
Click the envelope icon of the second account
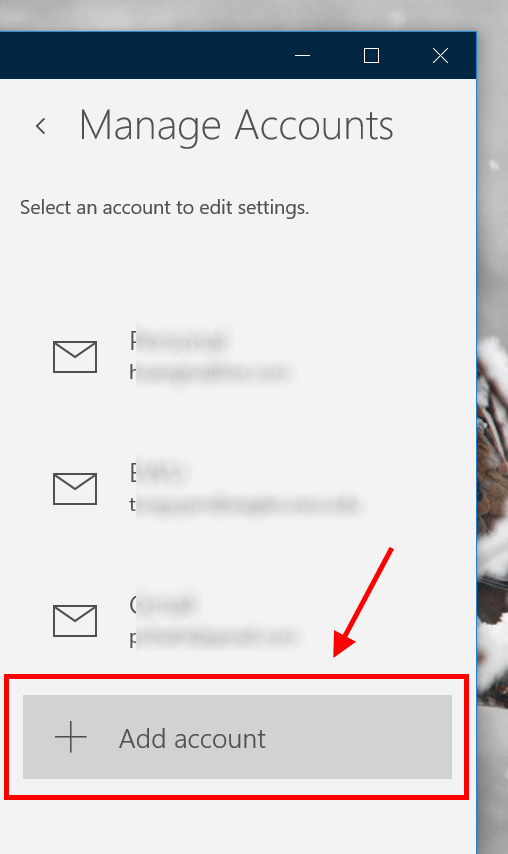75,489
